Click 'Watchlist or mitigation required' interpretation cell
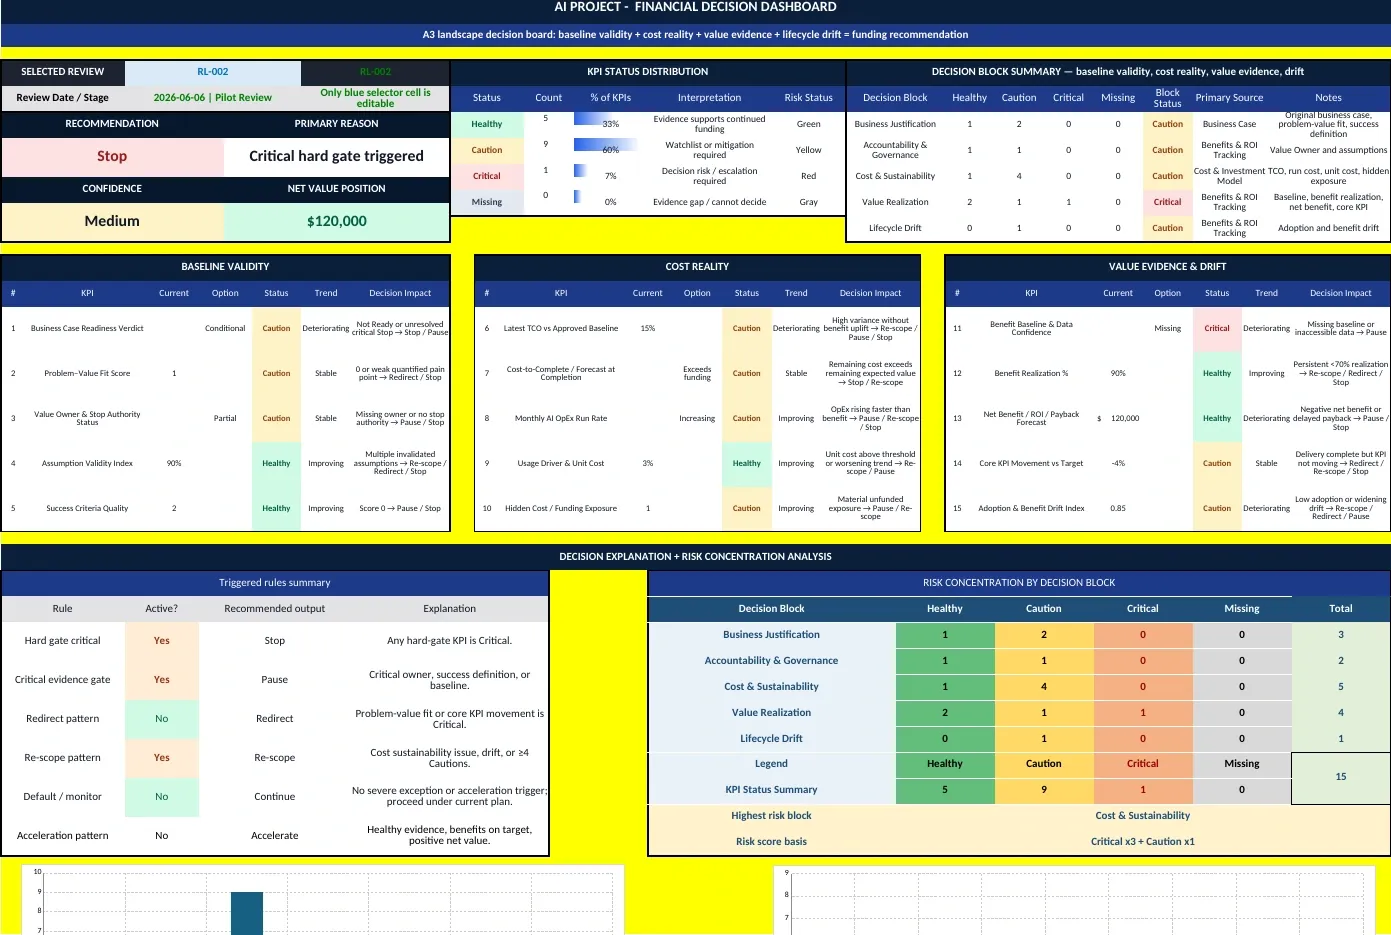This screenshot has width=1391, height=935. [x=709, y=150]
